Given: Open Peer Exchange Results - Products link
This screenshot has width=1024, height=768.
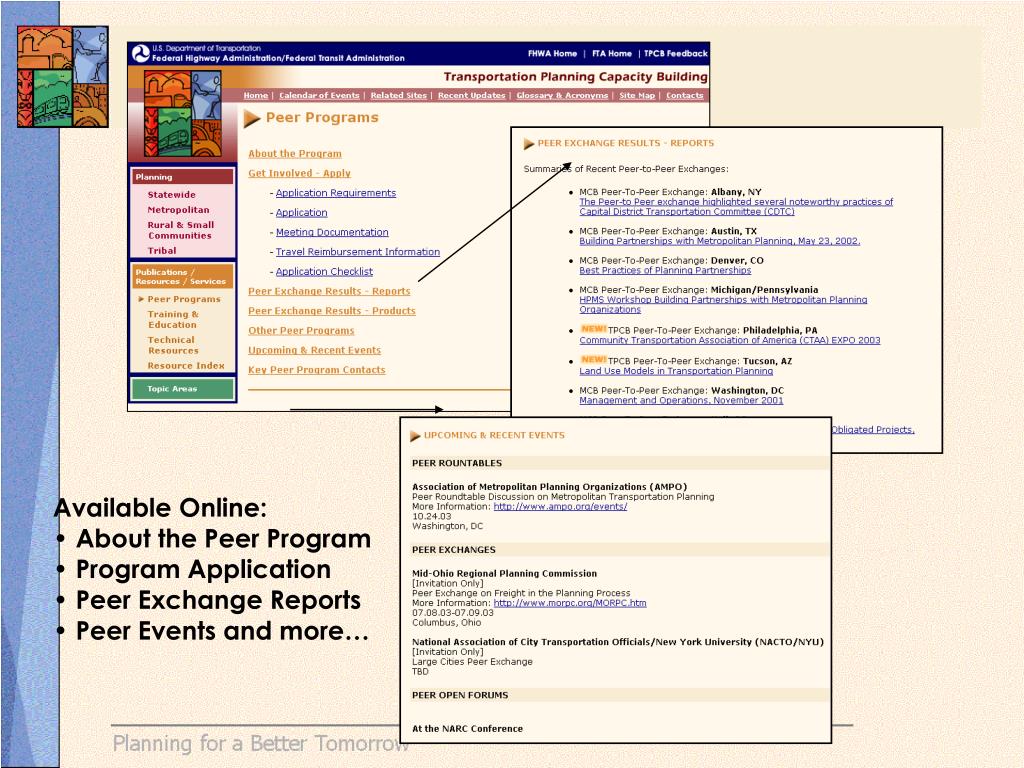Looking at the screenshot, I should (x=332, y=311).
